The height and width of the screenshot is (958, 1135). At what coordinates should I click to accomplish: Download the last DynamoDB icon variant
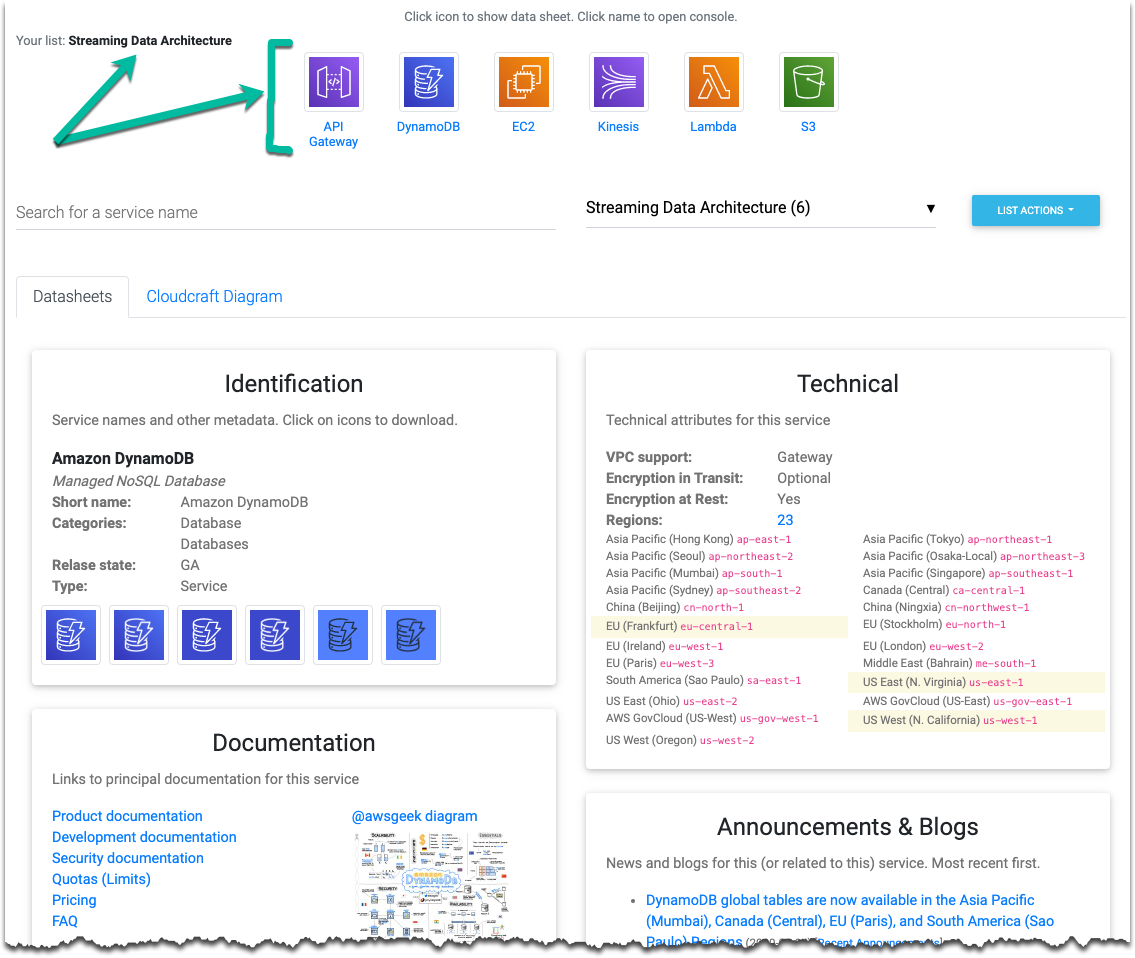coord(410,635)
